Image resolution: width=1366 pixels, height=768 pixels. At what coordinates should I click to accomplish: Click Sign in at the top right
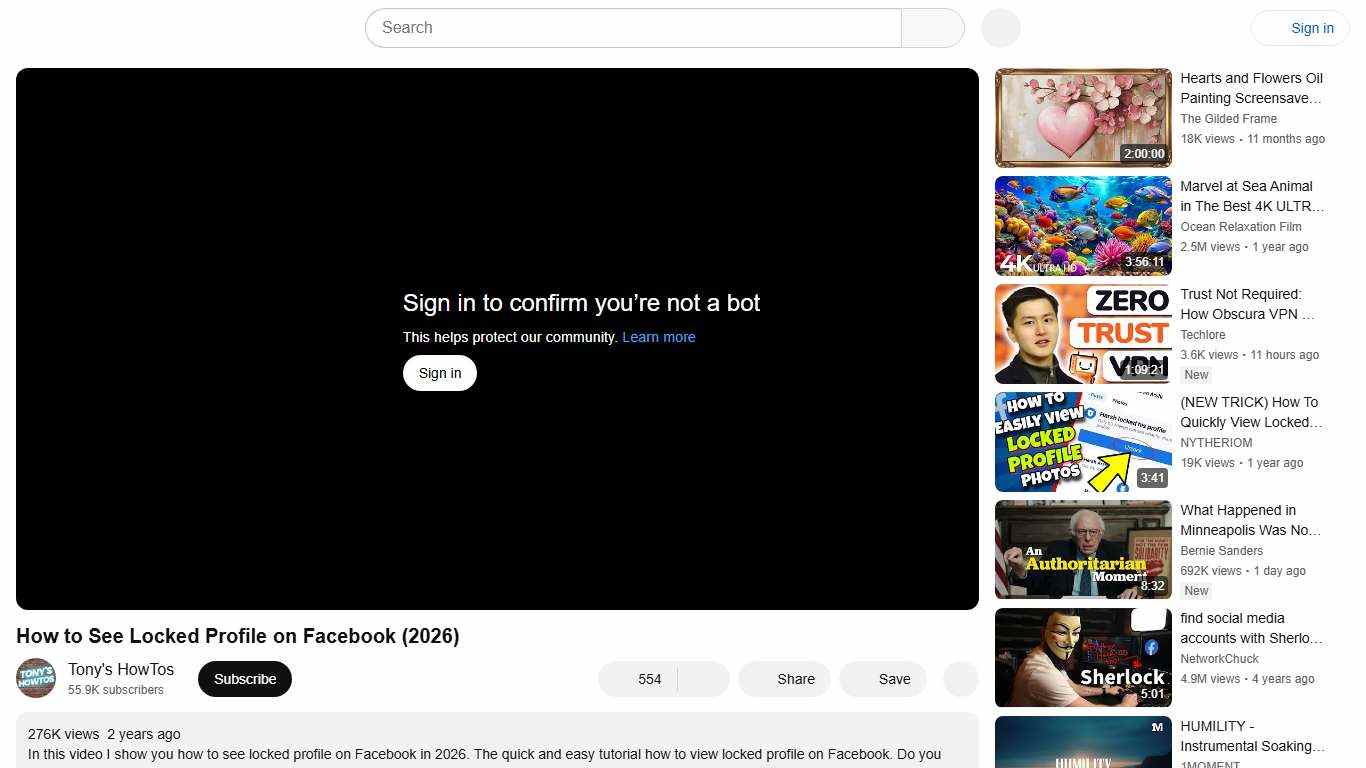coord(1311,27)
